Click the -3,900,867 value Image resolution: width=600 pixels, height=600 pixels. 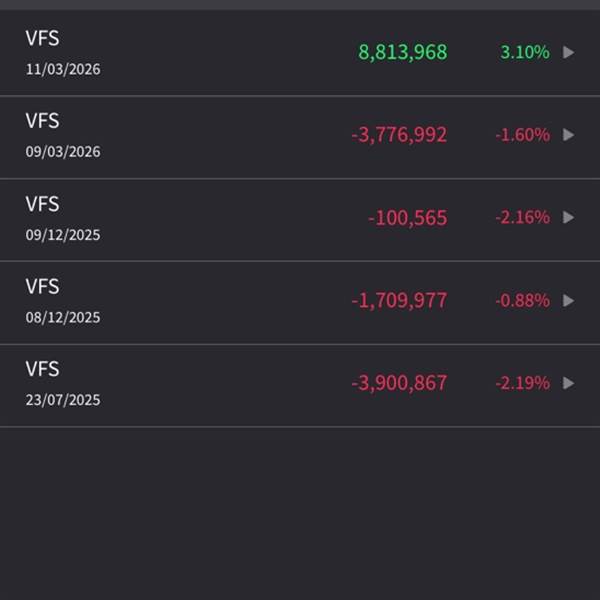click(x=399, y=383)
